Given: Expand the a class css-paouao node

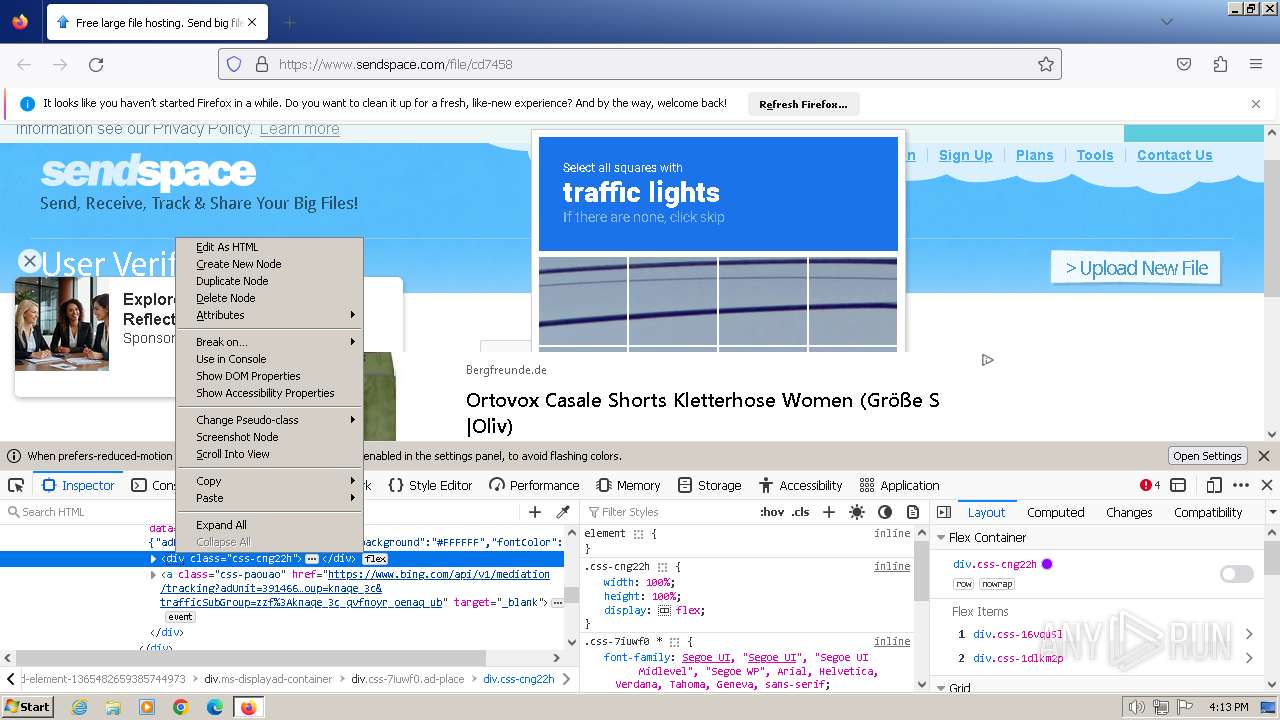Looking at the screenshot, I should tap(153, 575).
